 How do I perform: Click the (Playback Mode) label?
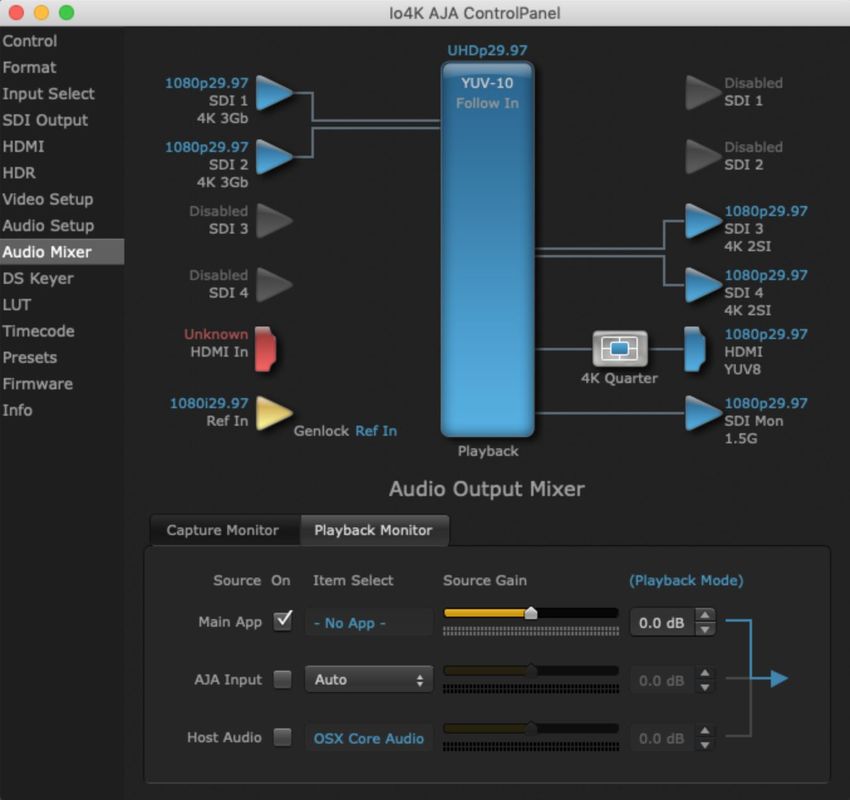click(686, 580)
